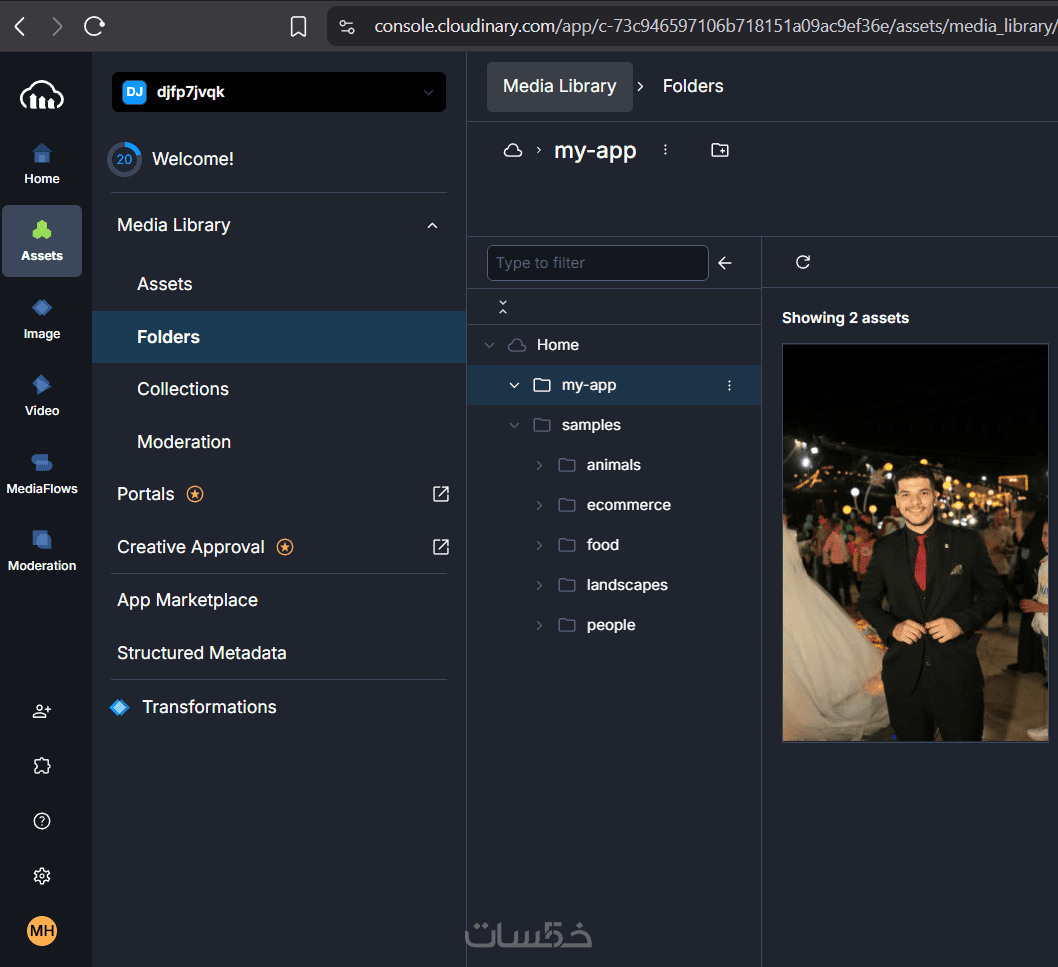This screenshot has width=1058, height=967.
Task: Select Folders in the Media Library menu
Action: coord(279,337)
